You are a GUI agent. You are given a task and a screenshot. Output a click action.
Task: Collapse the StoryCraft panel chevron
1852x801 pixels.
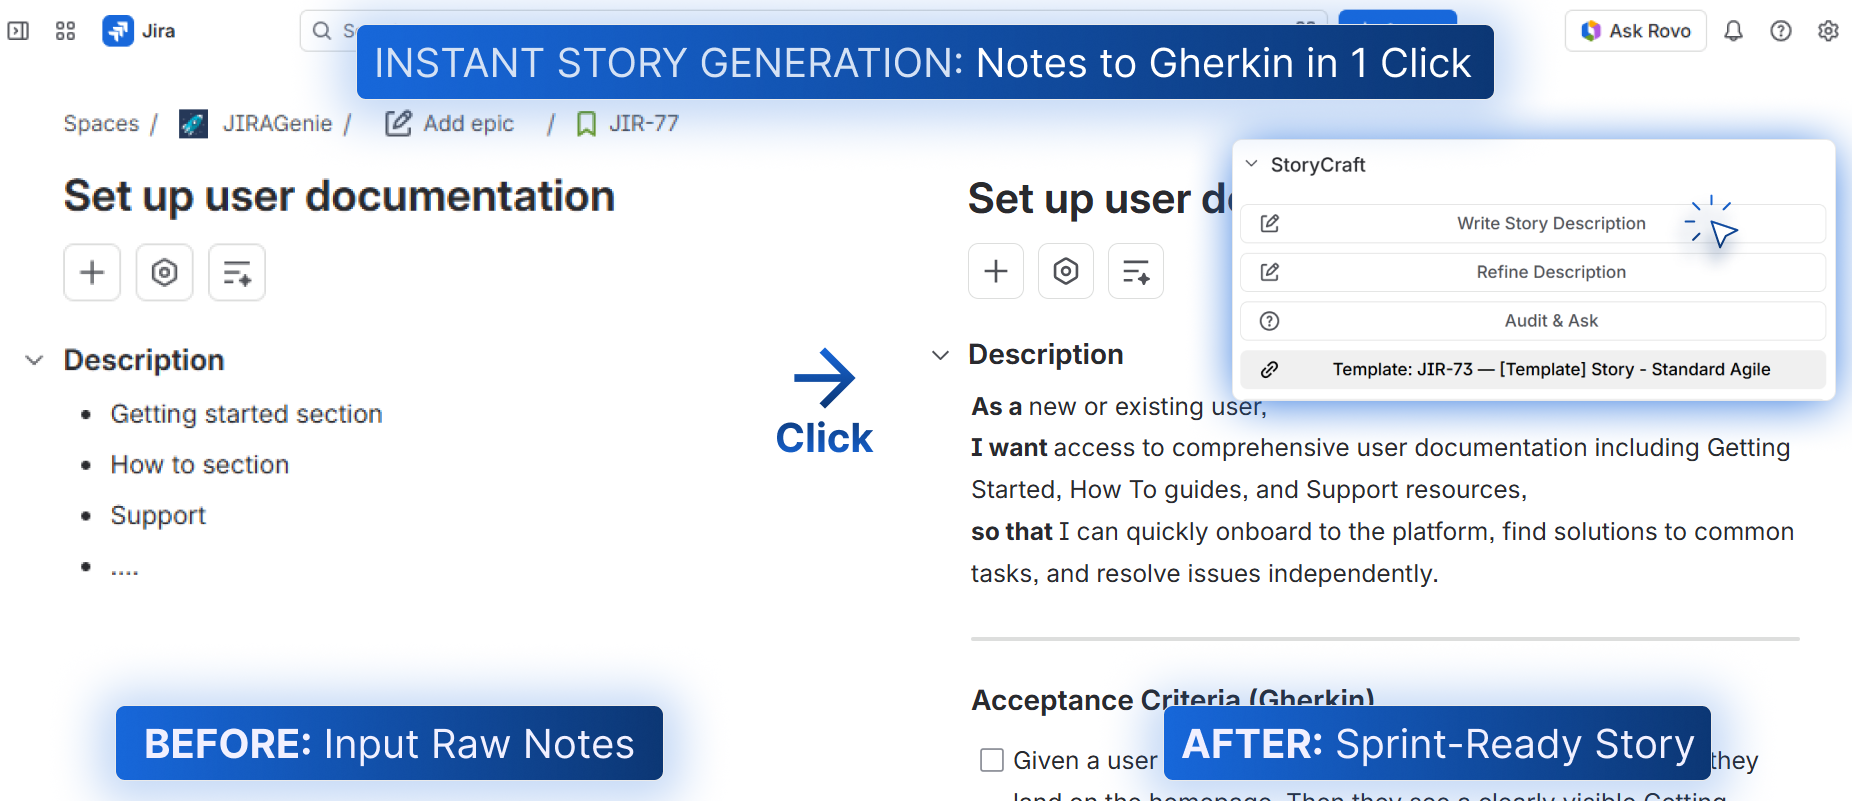pyautogui.click(x=1251, y=163)
